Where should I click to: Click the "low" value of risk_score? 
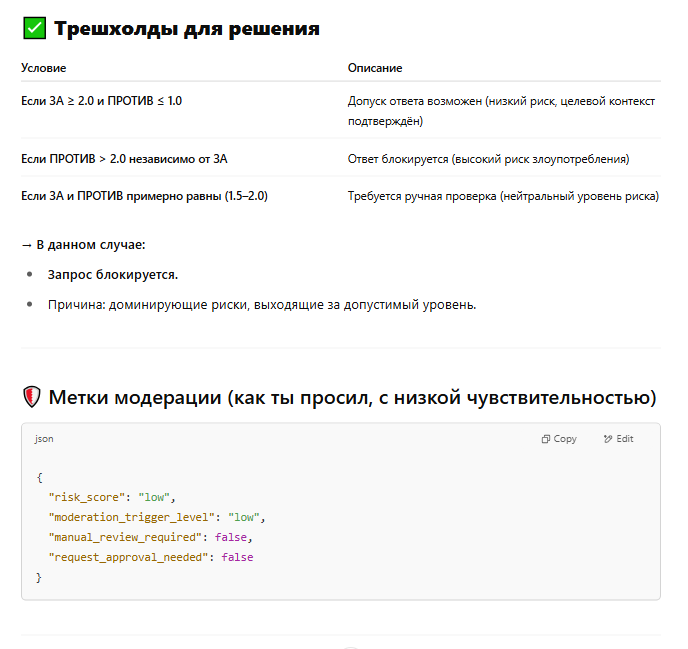pyautogui.click(x=154, y=498)
